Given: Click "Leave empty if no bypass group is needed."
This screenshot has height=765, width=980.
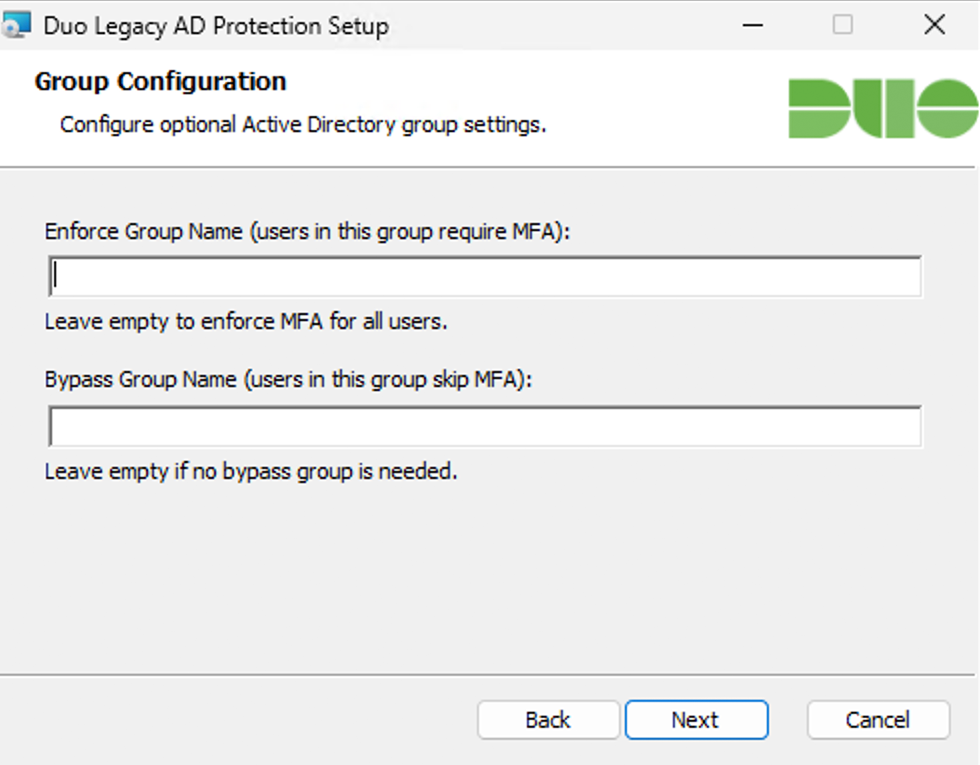Looking at the screenshot, I should 251,471.
